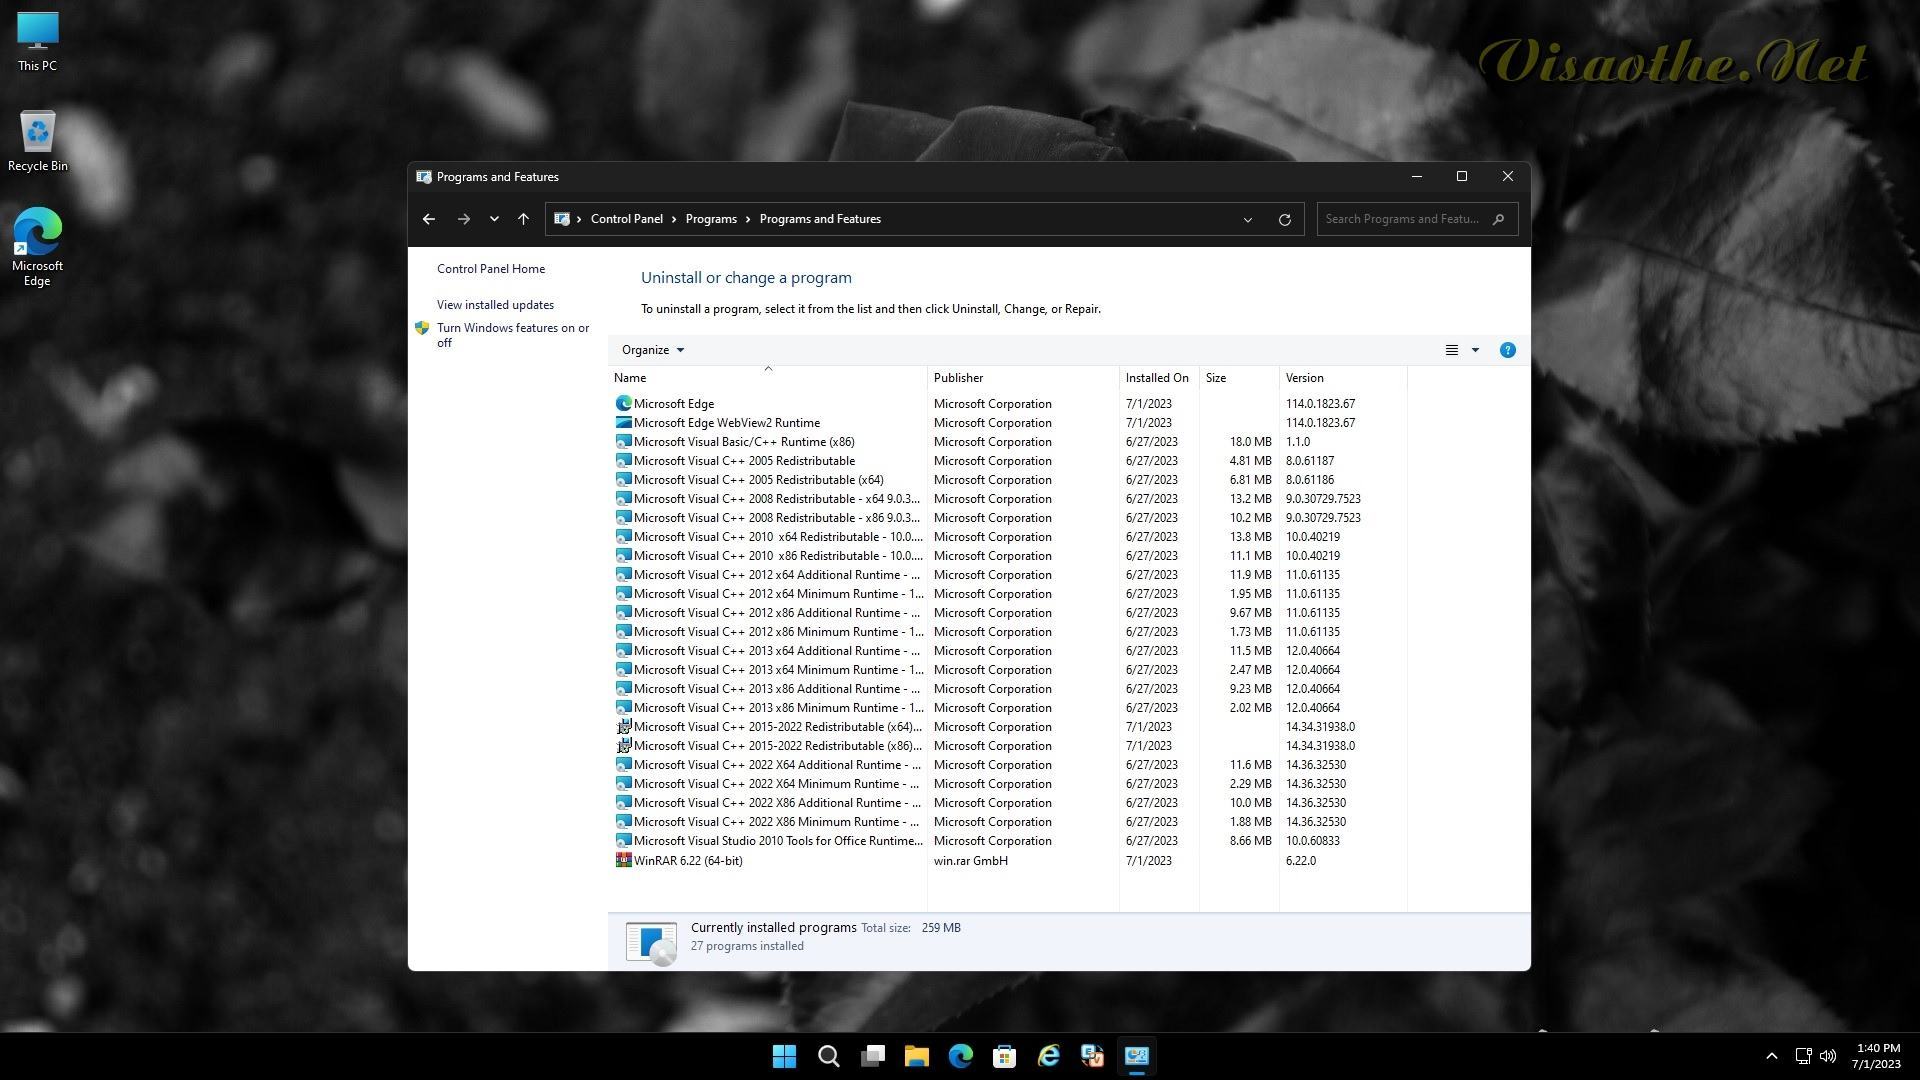The width and height of the screenshot is (1920, 1080).
Task: Click icon of Visual C++ 2015-2022 Redistributable (x64)
Action: point(623,727)
